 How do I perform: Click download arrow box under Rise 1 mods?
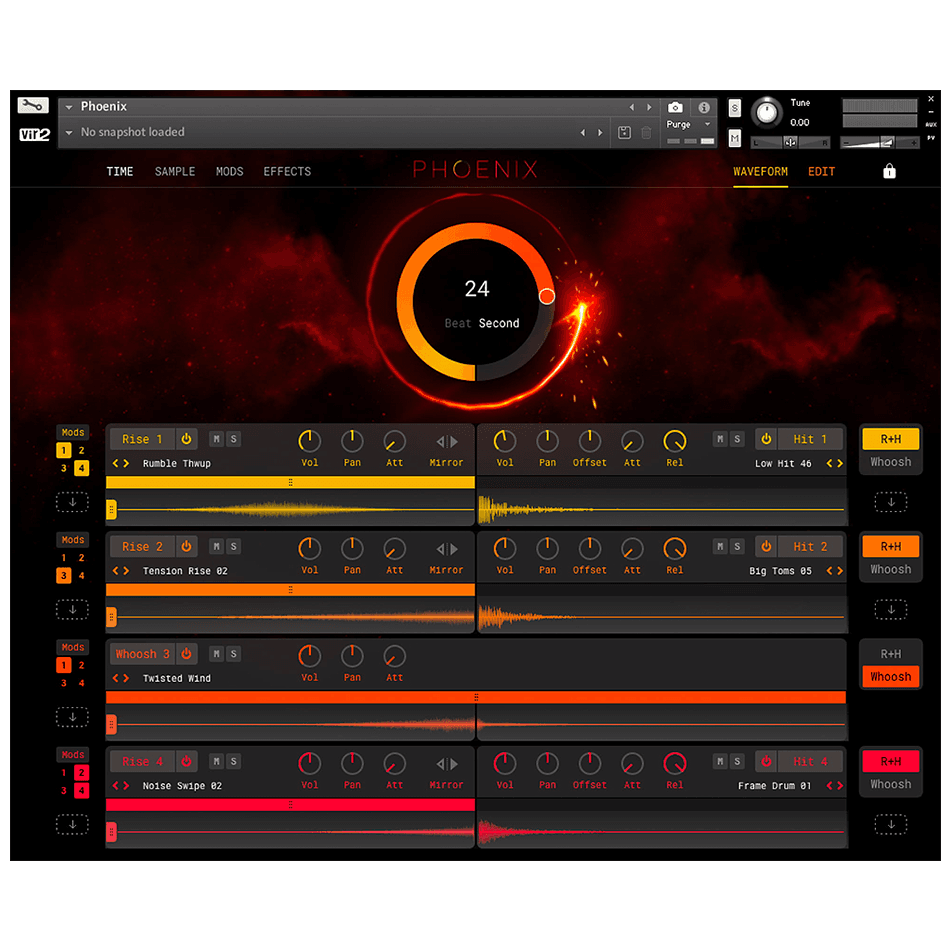[72, 502]
